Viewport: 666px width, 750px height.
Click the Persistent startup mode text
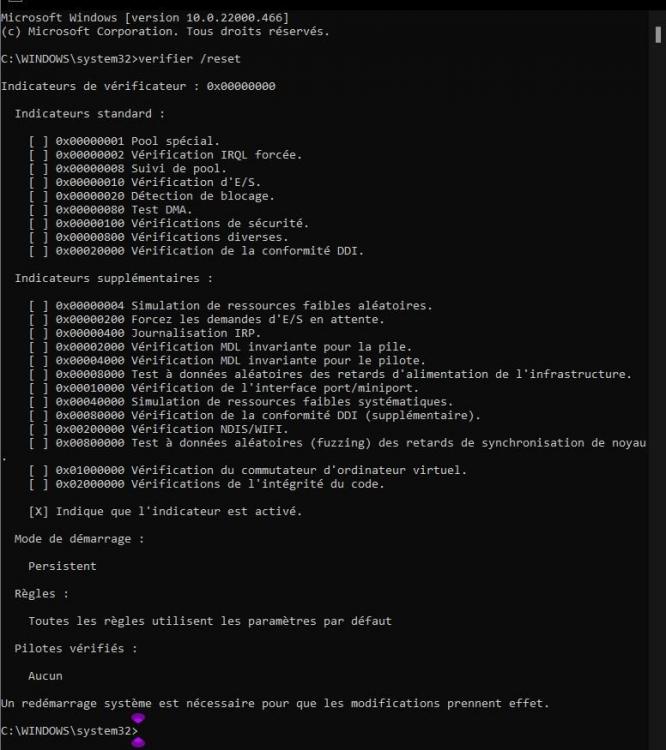click(62, 566)
